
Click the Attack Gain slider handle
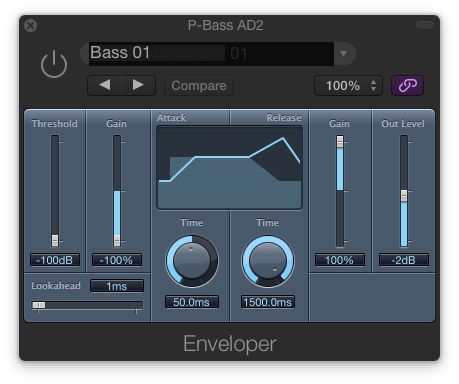click(x=117, y=240)
